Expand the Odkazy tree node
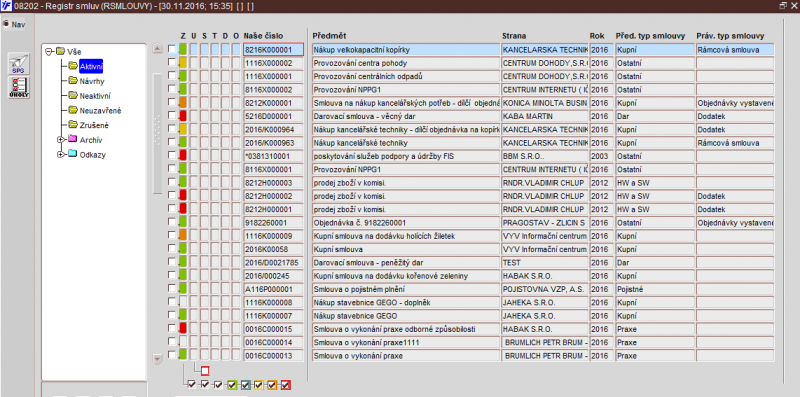Screen dimensions: 800x397 [x=61, y=155]
